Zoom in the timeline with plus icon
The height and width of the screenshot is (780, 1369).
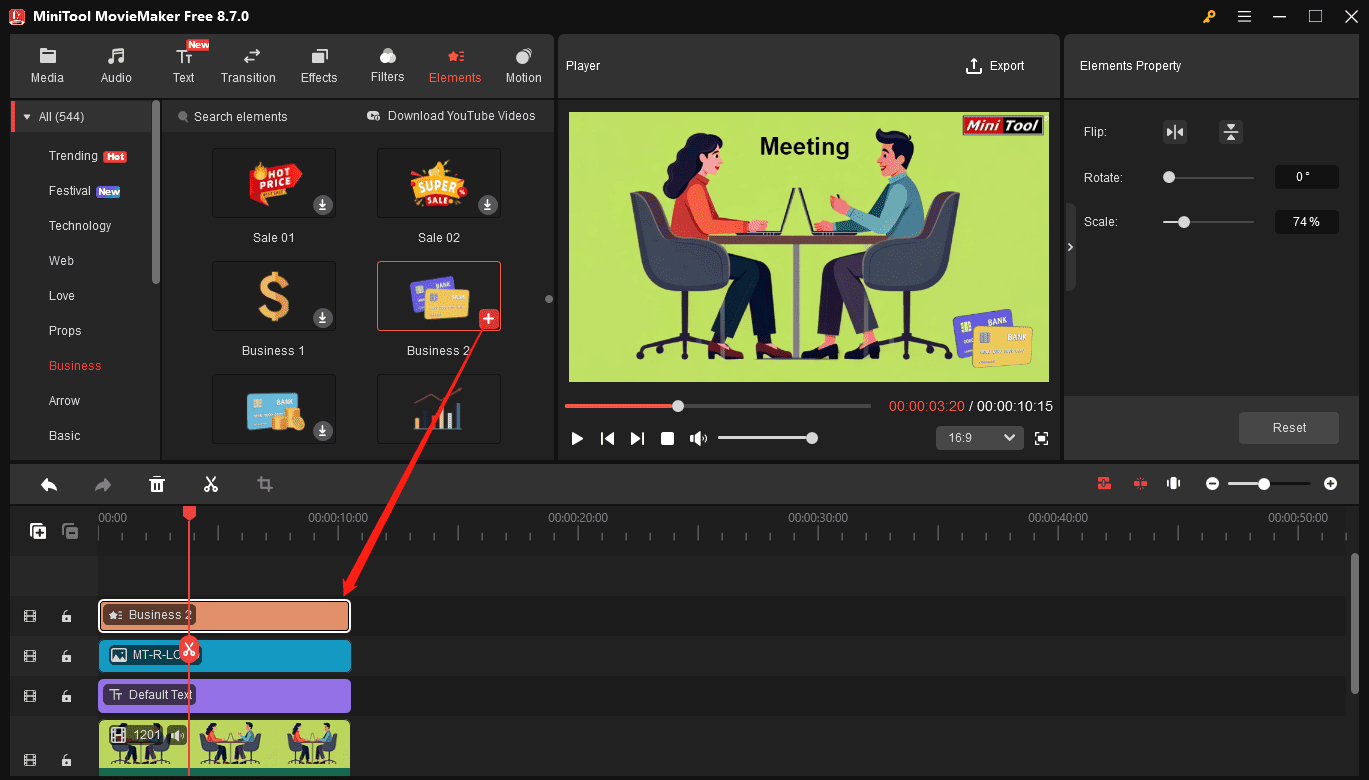[x=1330, y=484]
